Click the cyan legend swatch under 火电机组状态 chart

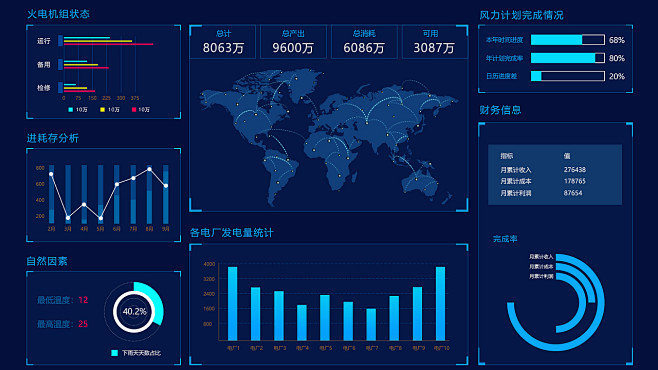(70, 109)
